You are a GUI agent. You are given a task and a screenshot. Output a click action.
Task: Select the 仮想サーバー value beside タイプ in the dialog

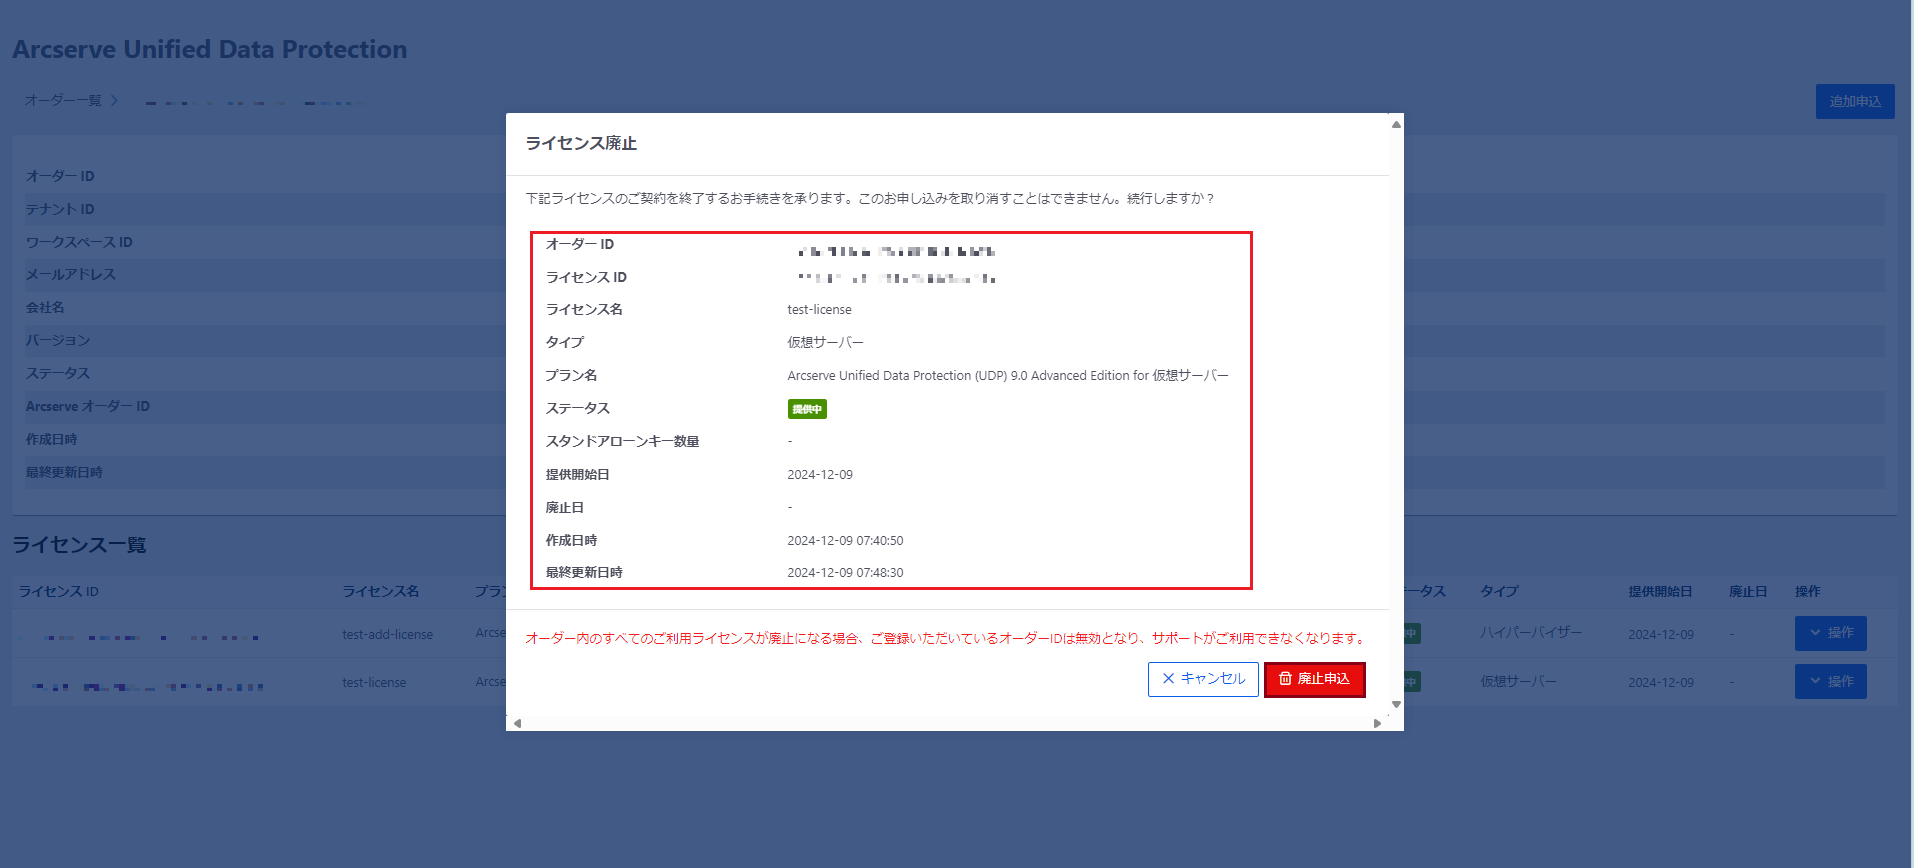coord(825,343)
